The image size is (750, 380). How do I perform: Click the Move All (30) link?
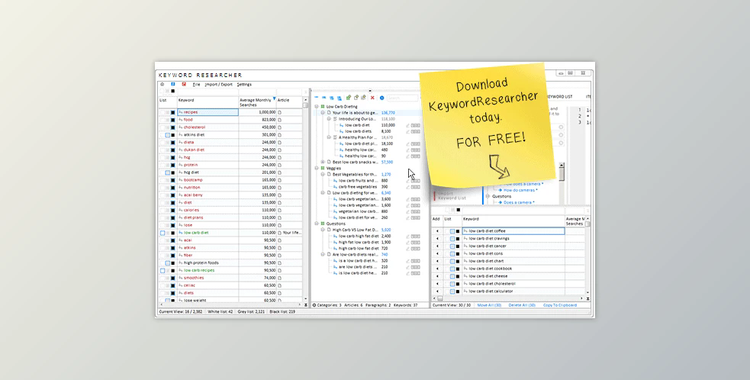tap(489, 305)
